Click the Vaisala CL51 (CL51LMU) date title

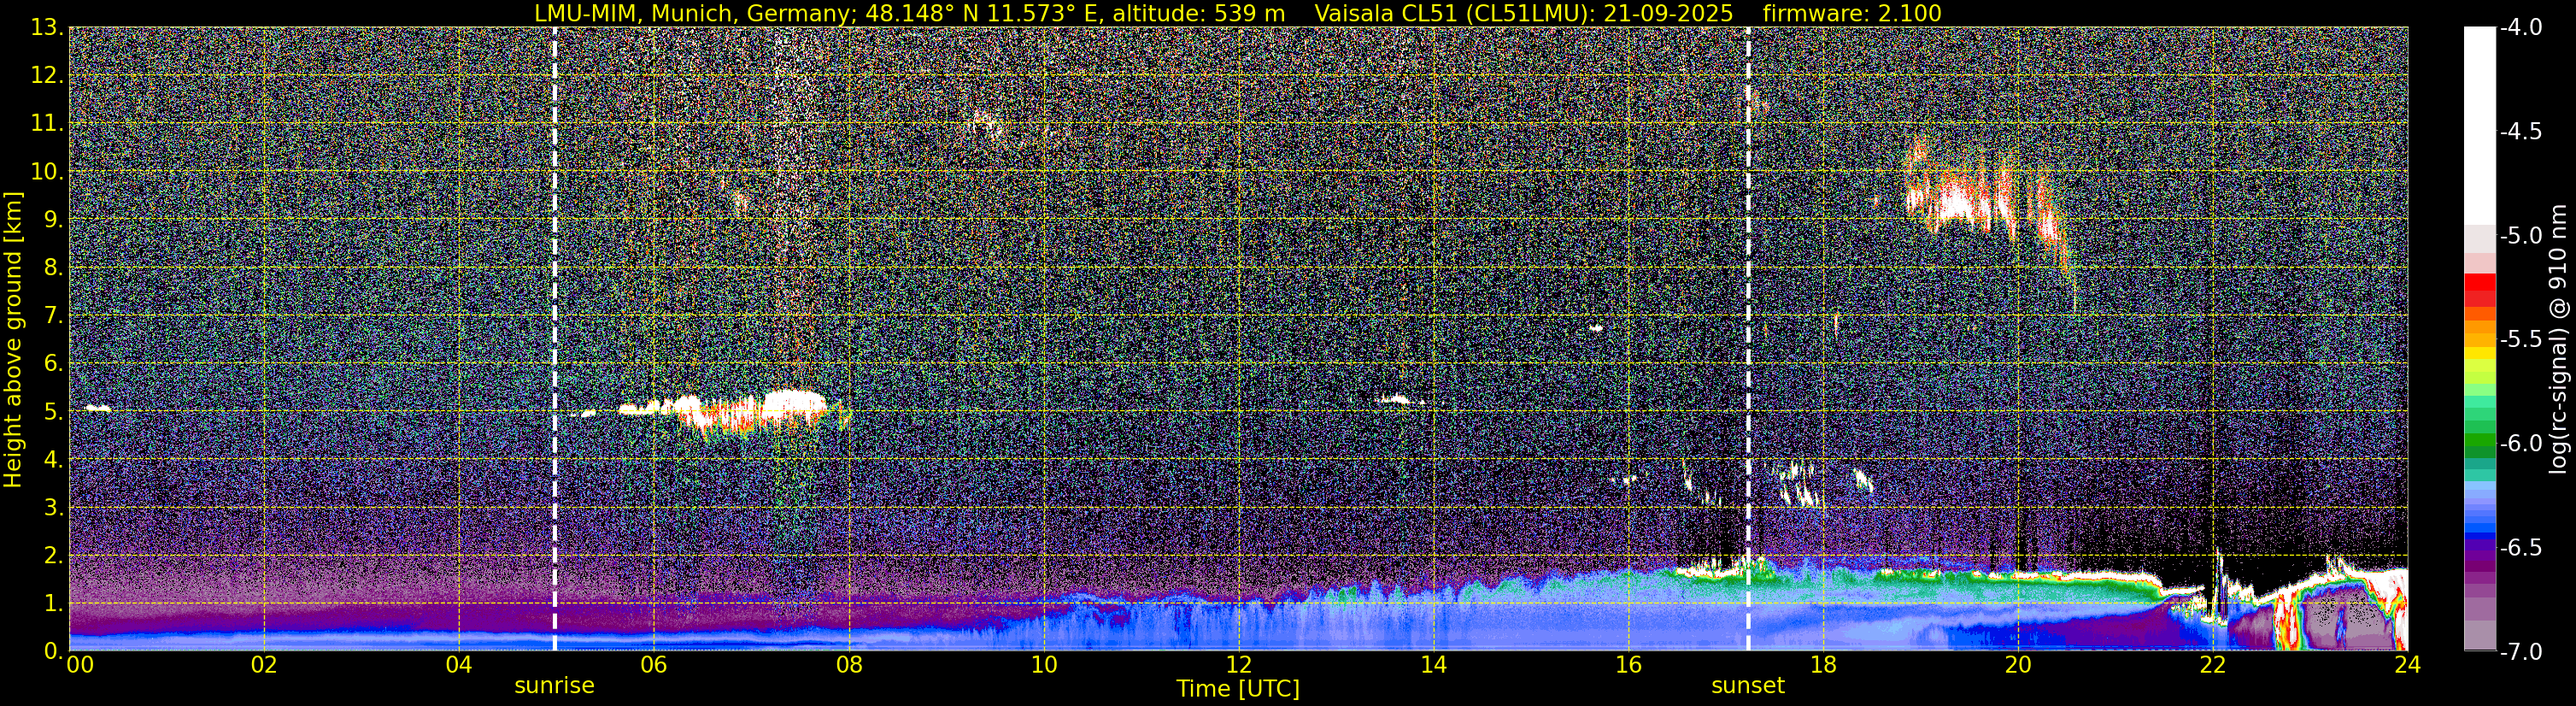[1524, 13]
